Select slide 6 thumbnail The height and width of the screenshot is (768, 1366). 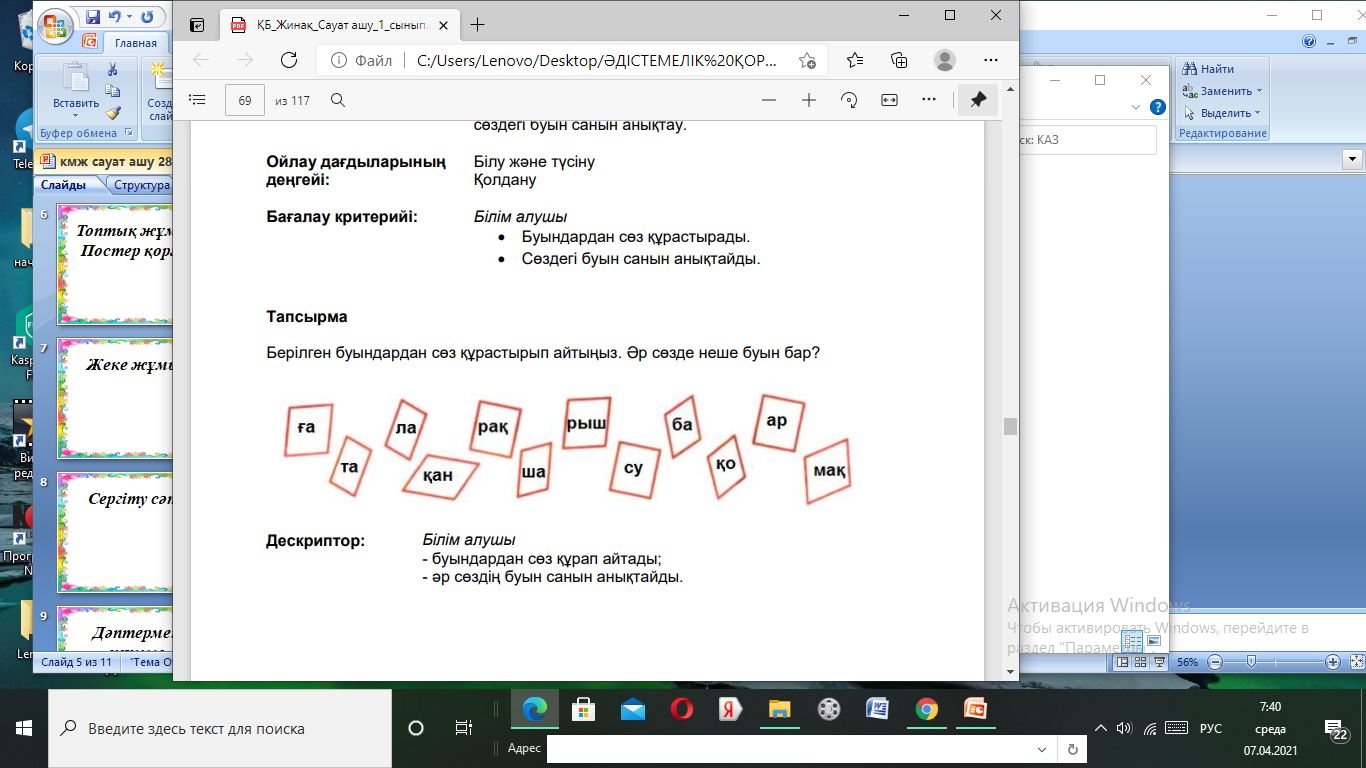(x=116, y=263)
